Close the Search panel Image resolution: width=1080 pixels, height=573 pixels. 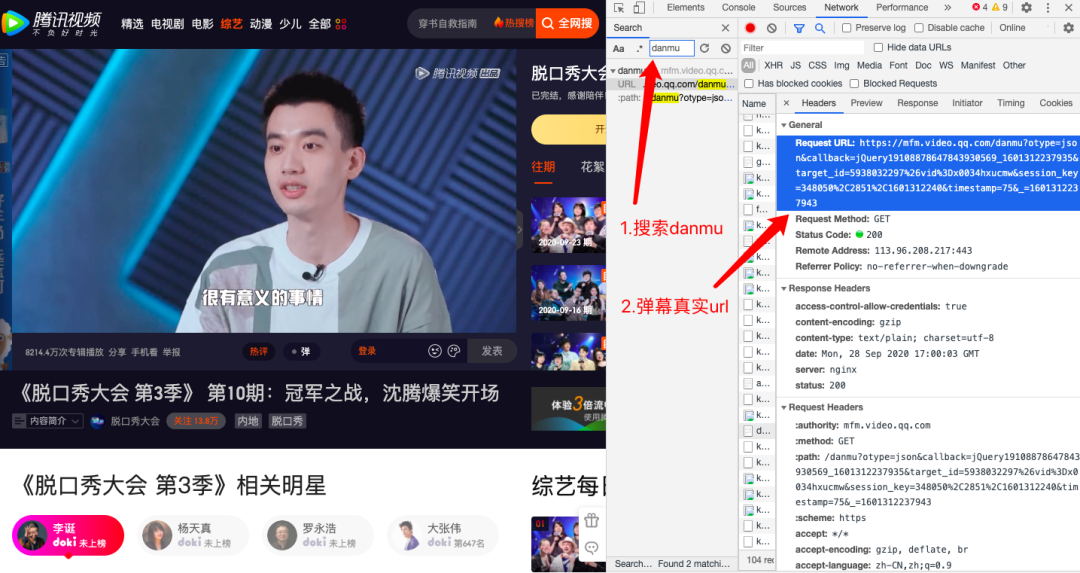725,28
